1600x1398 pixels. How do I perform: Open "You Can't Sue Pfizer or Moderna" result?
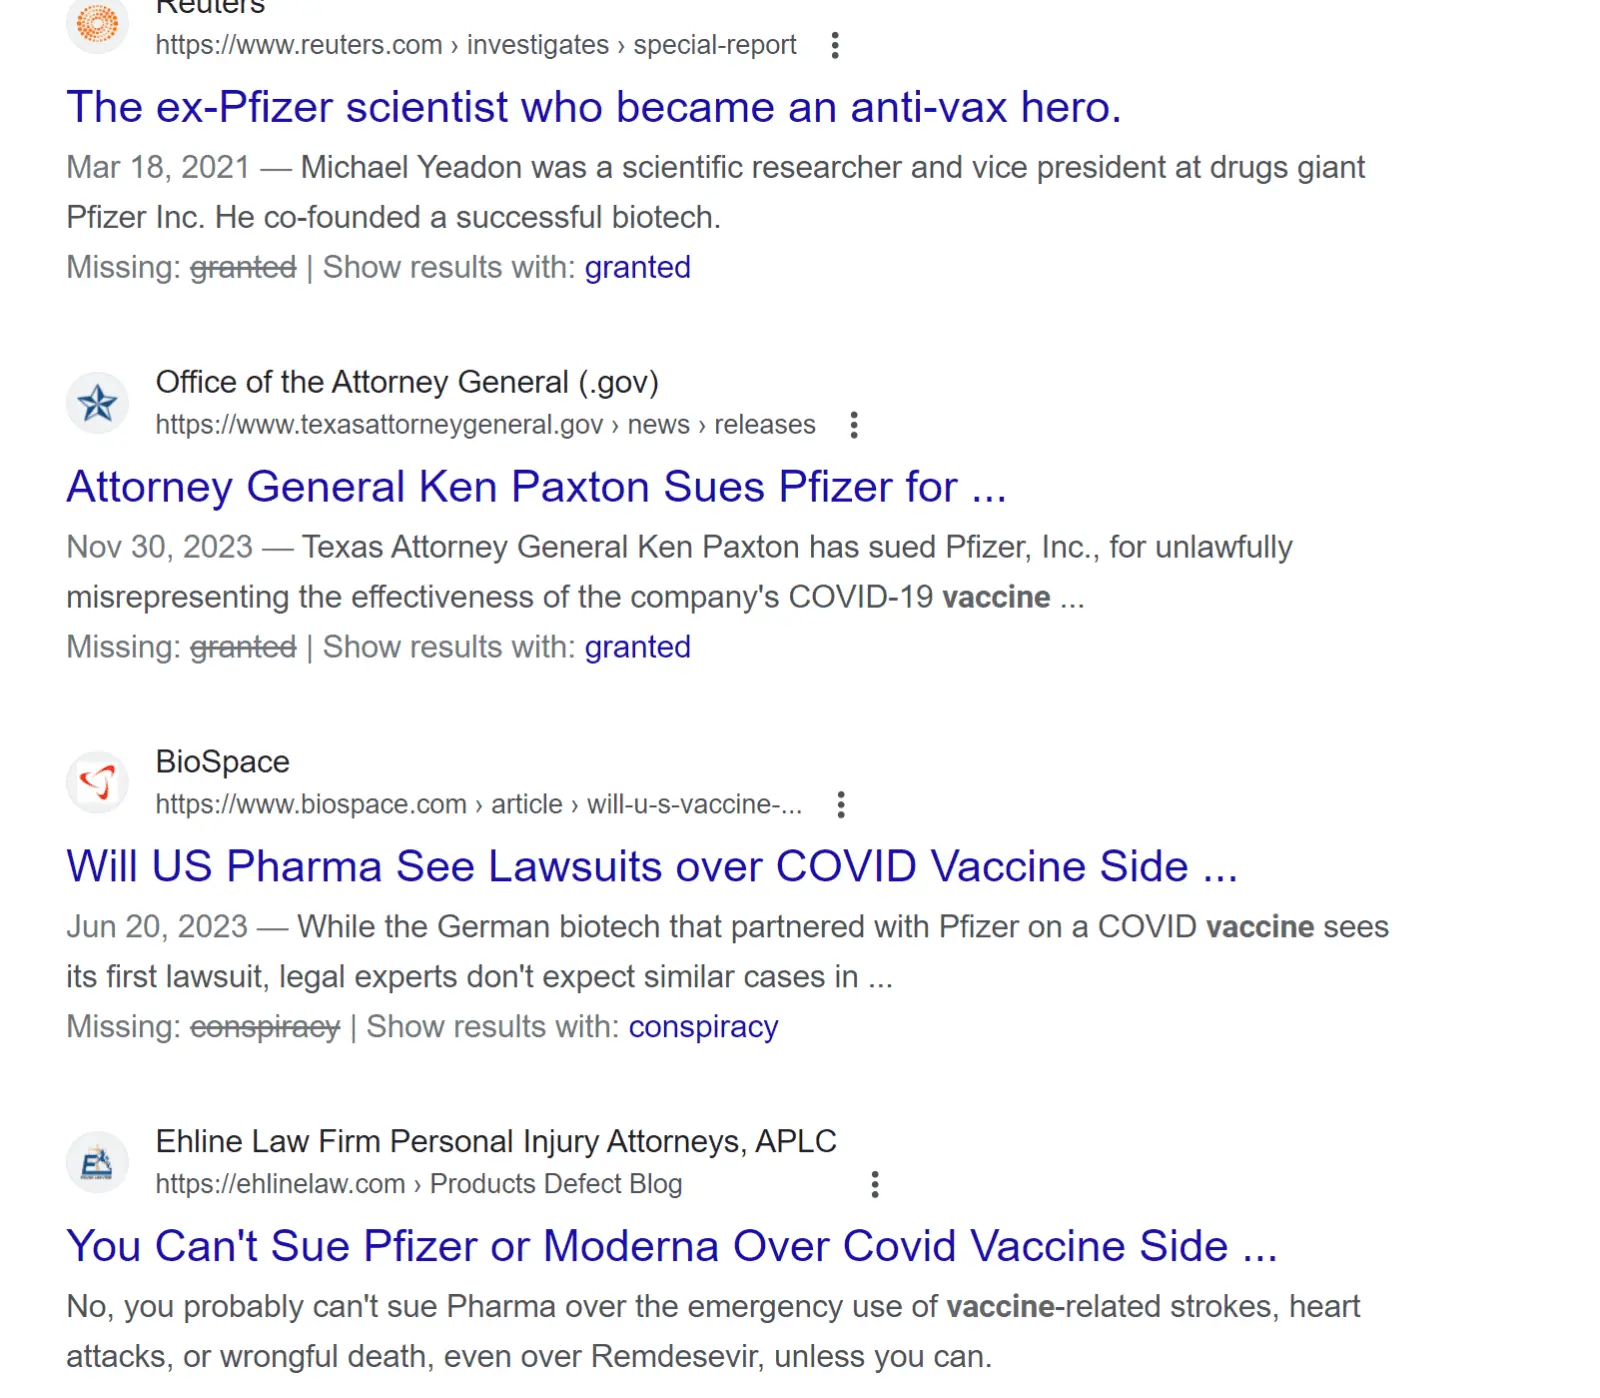point(671,1246)
